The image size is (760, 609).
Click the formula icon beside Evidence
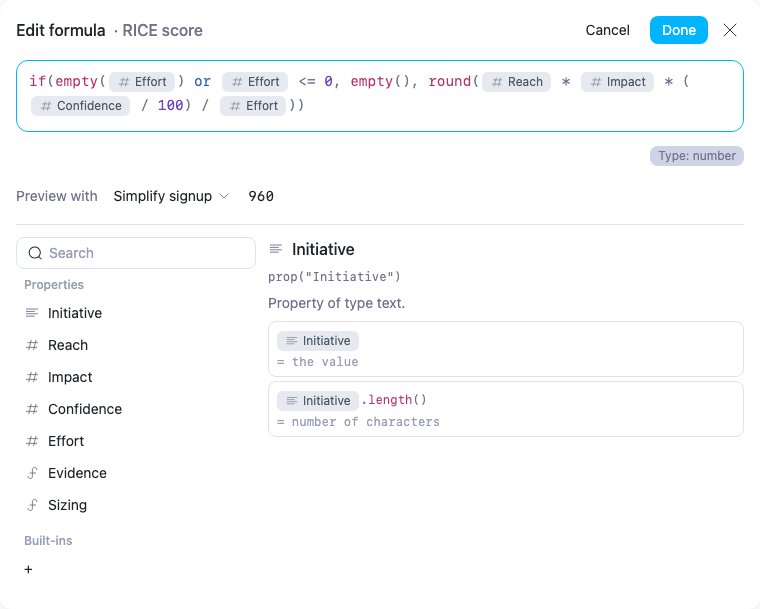[32, 473]
